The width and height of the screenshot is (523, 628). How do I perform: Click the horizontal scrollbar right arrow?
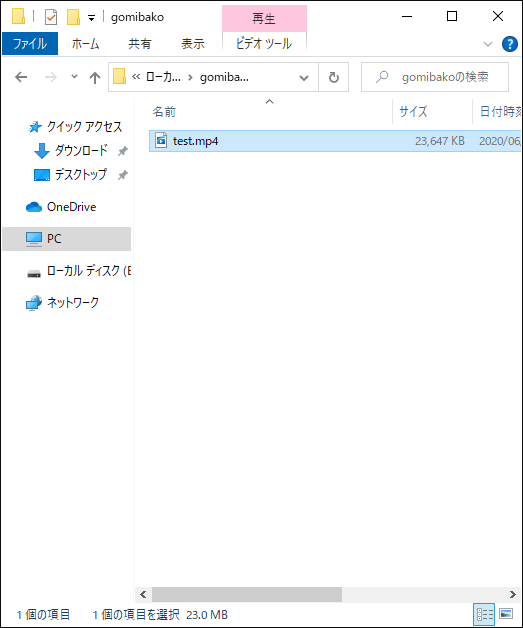pos(513,594)
